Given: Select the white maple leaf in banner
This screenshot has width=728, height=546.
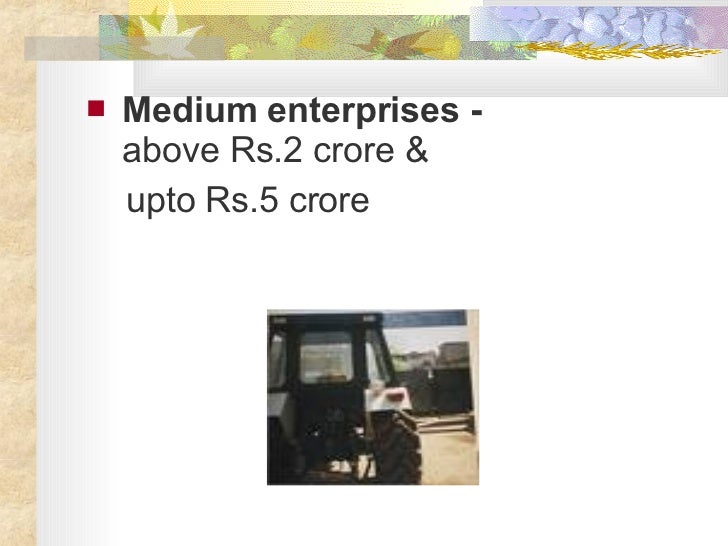Looking at the screenshot, I should tap(169, 35).
